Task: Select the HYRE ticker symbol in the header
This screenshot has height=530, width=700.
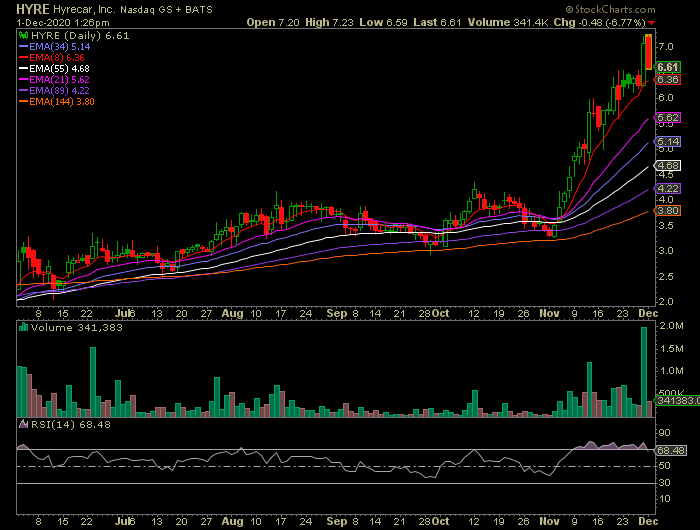Action: point(33,9)
